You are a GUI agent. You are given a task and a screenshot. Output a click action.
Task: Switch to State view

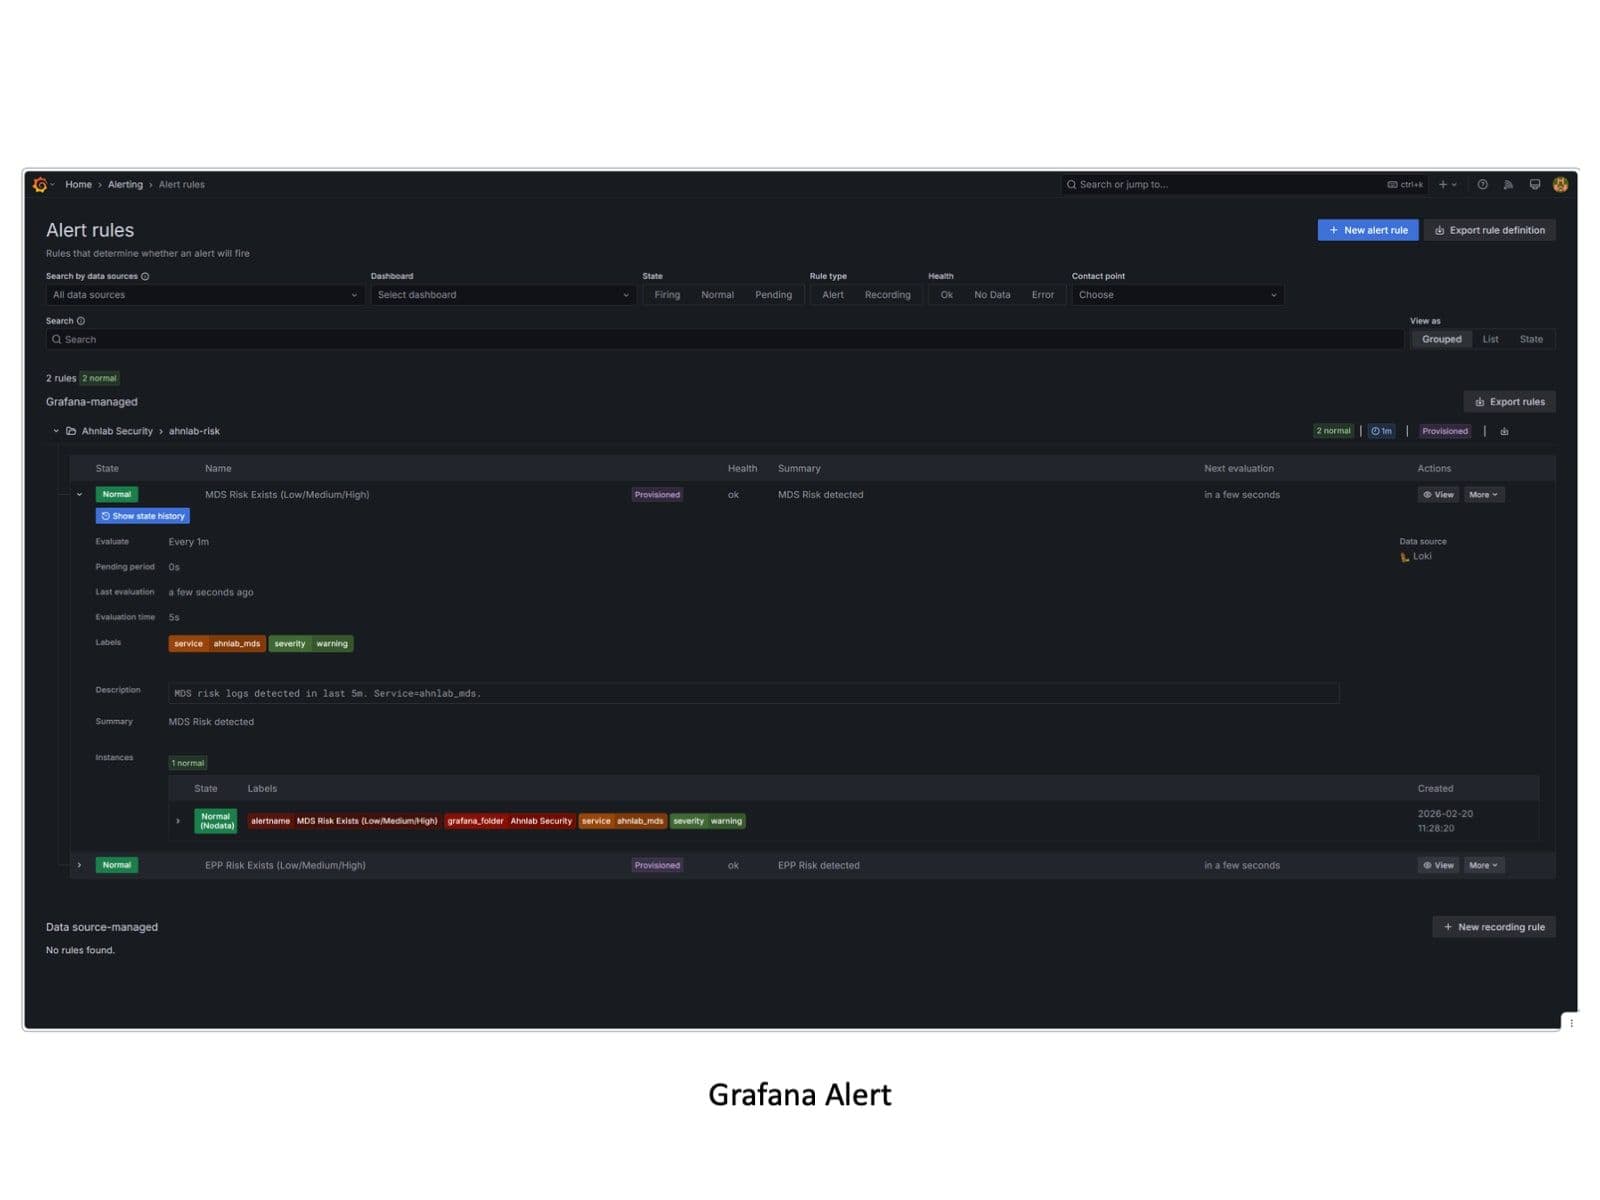[1531, 340]
